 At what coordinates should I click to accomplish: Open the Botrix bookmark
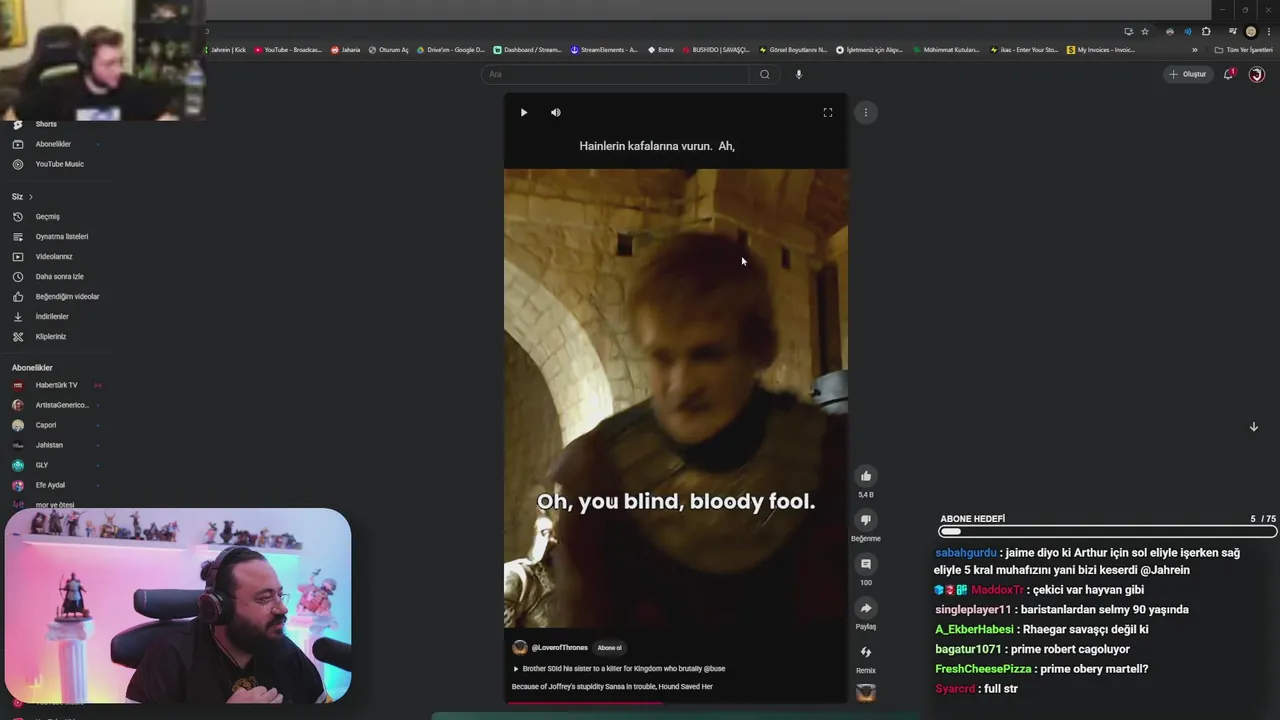pyautogui.click(x=661, y=50)
